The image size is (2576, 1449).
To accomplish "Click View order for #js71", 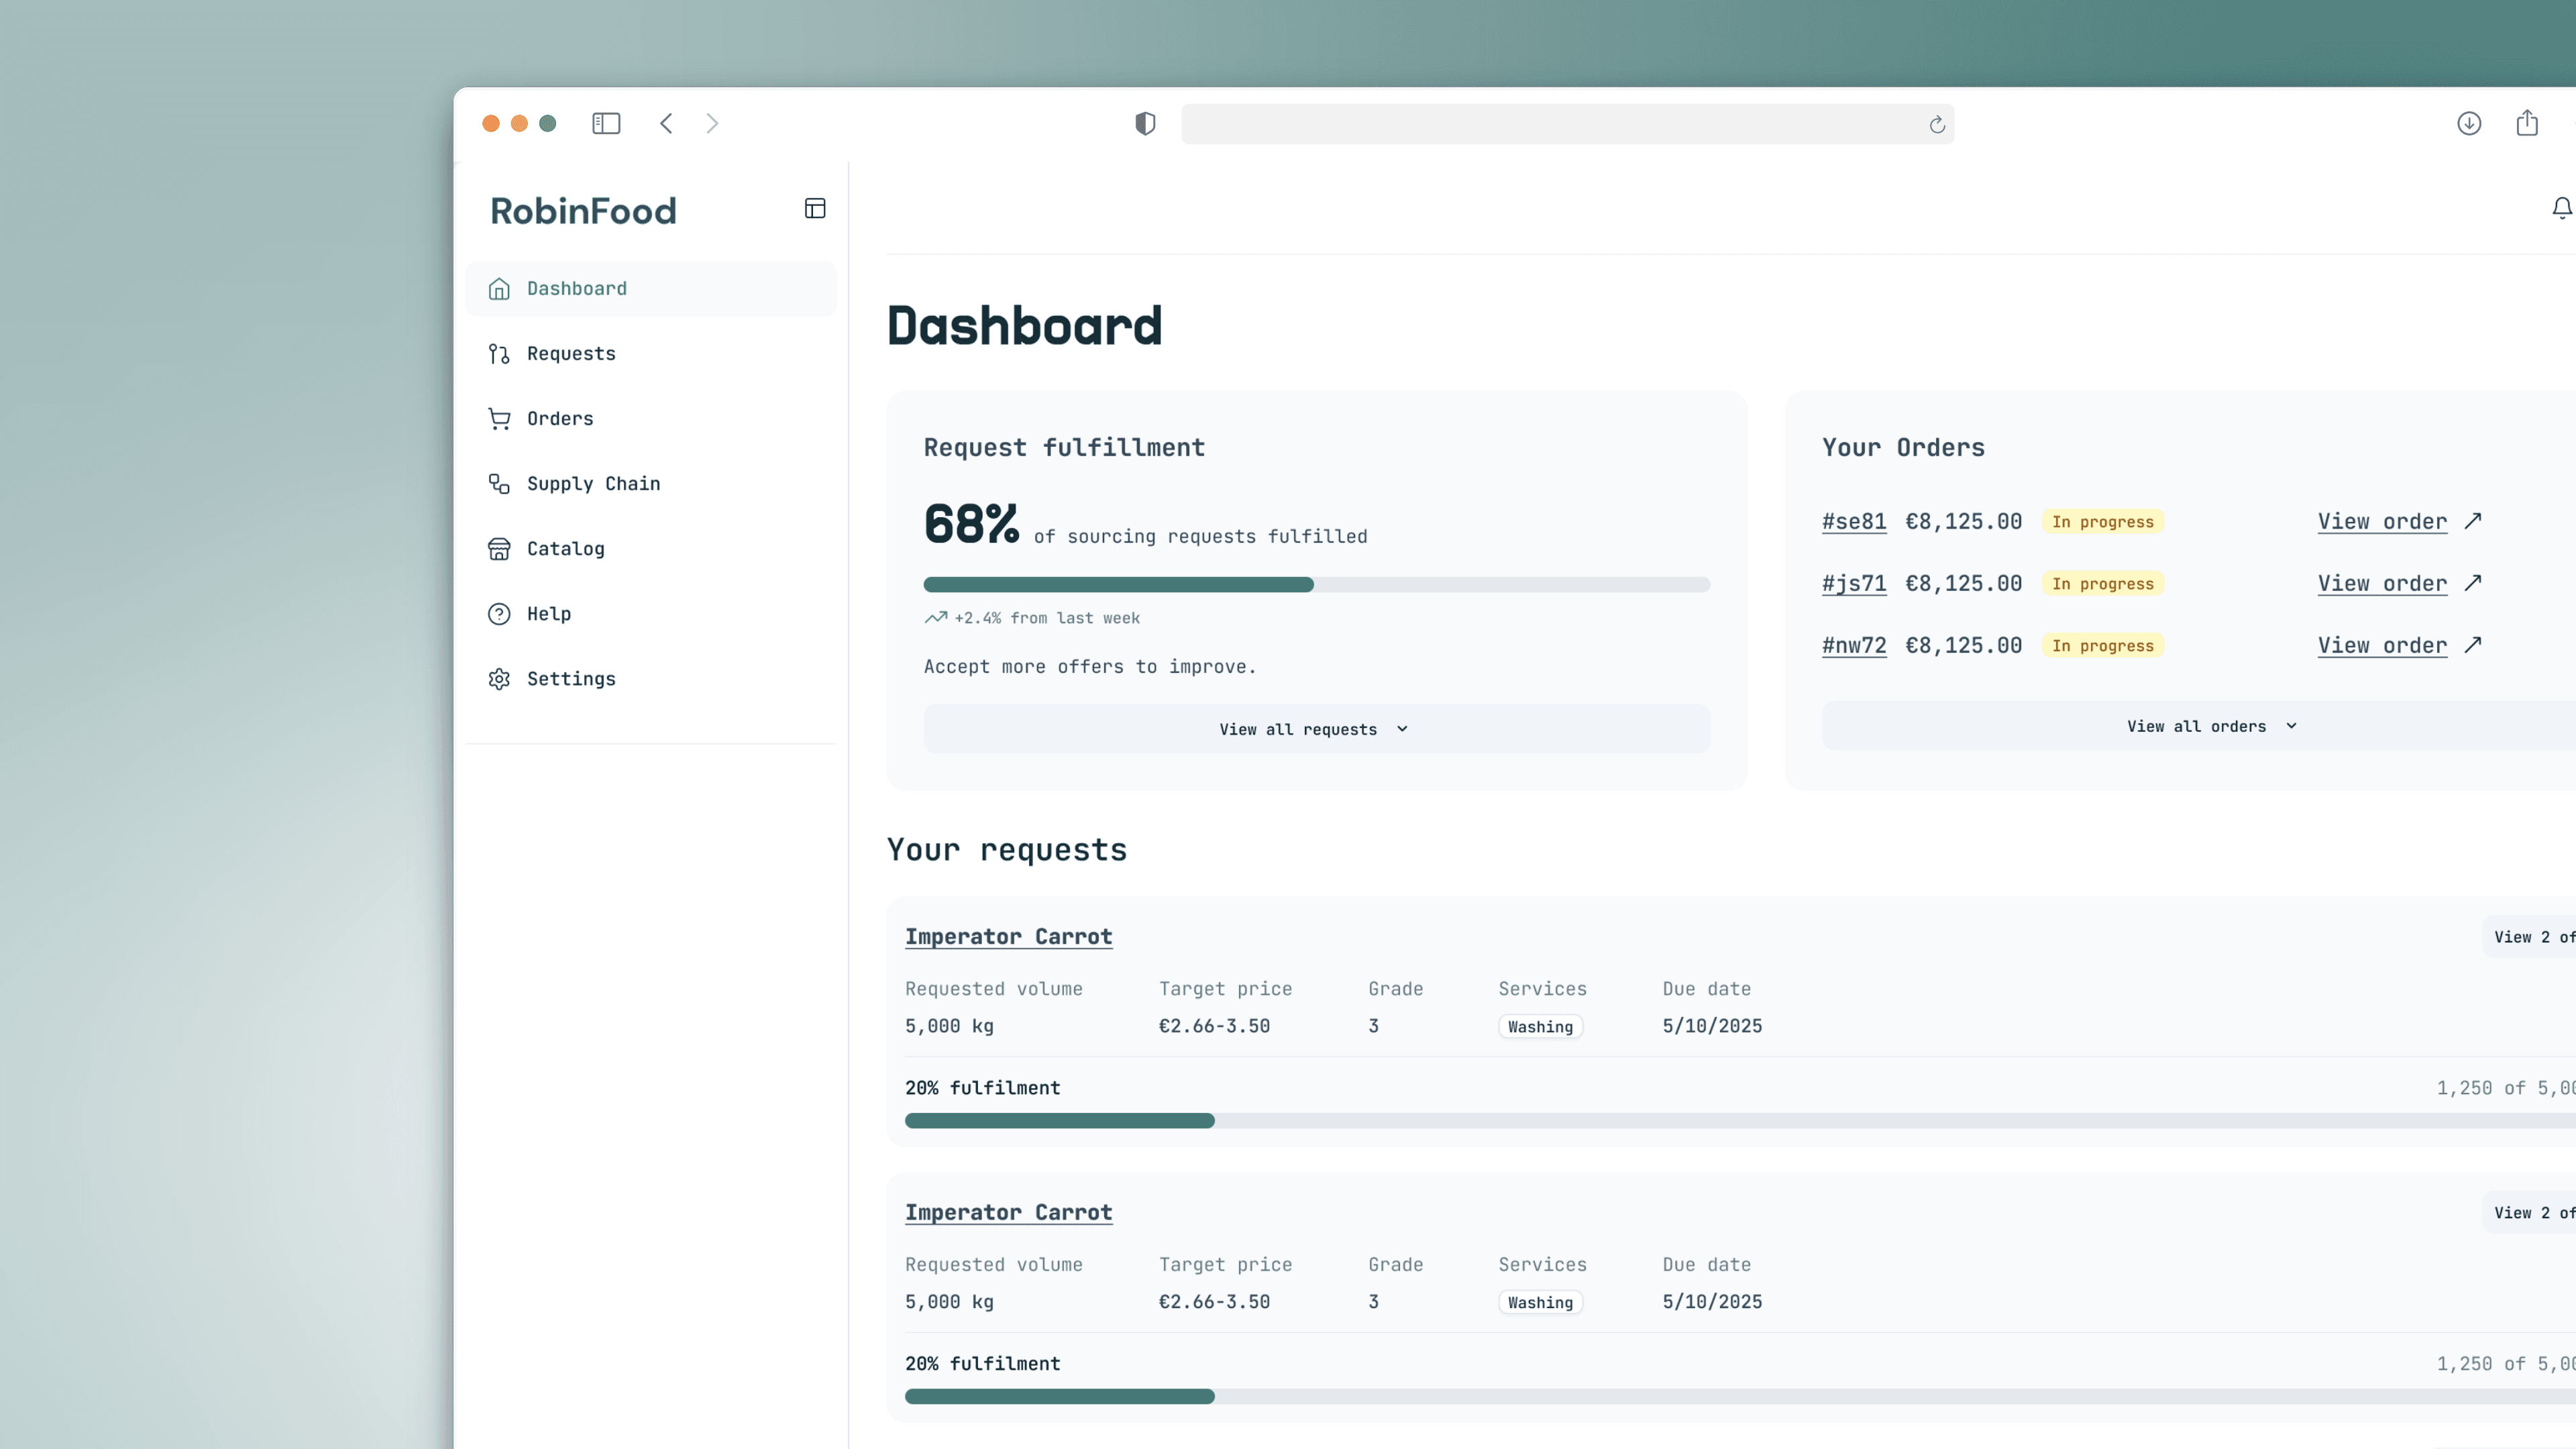I will [2382, 583].
